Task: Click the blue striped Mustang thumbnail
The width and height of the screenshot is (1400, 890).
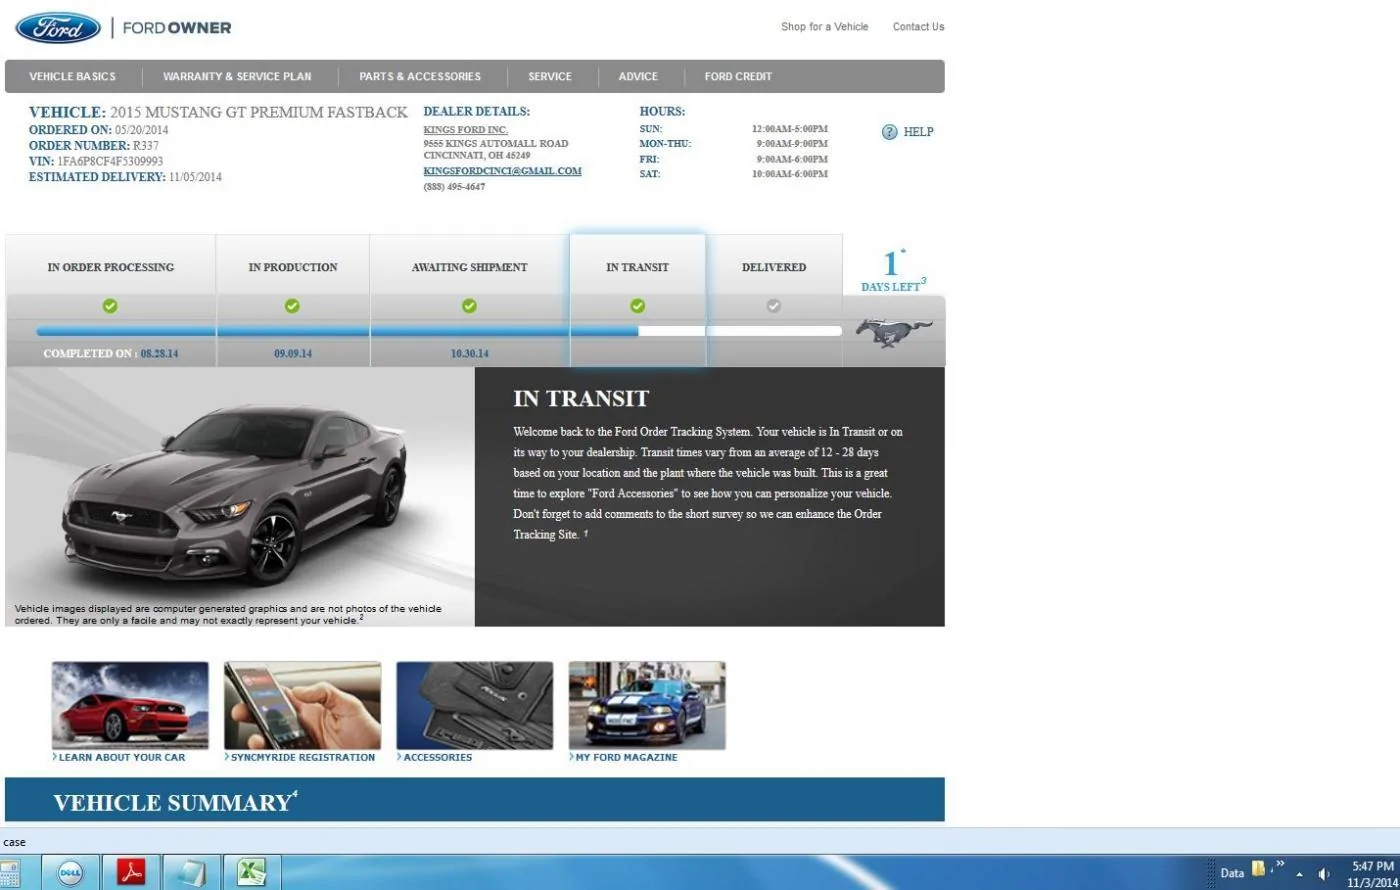Action: (647, 706)
